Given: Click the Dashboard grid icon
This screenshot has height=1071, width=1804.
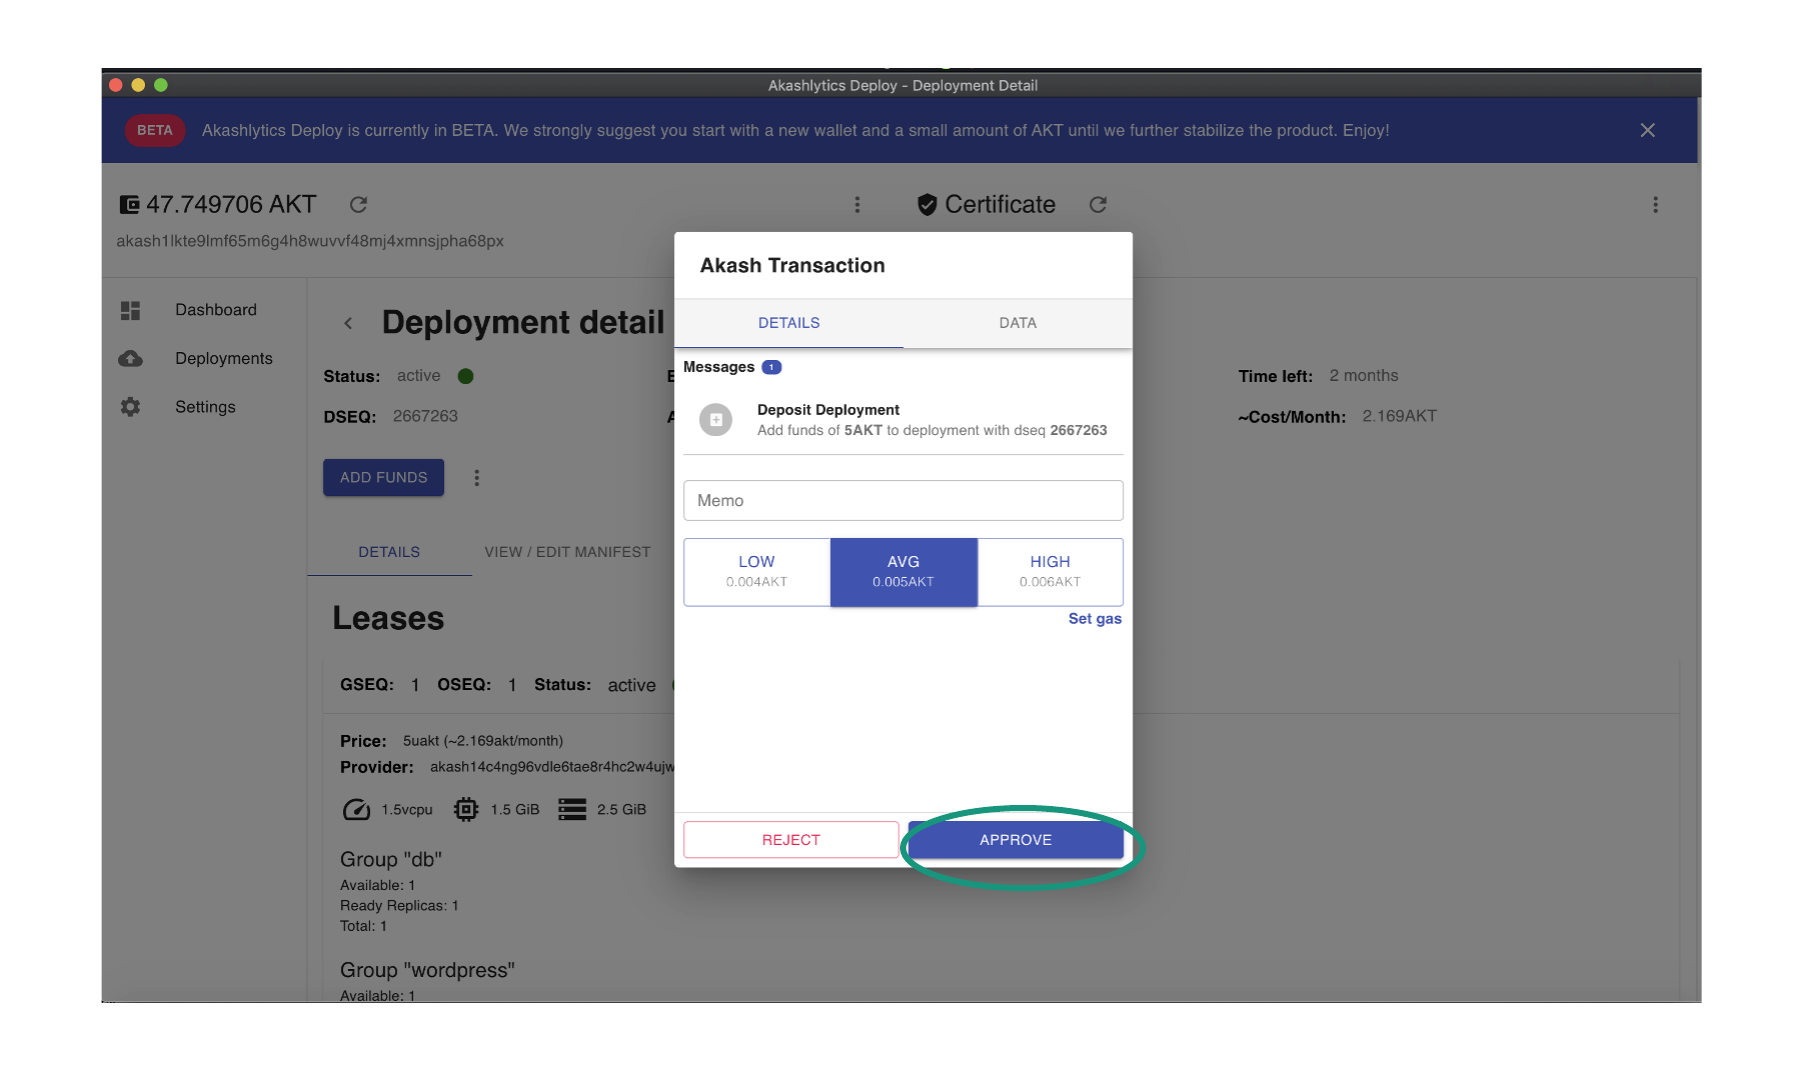Looking at the screenshot, I should (x=130, y=311).
